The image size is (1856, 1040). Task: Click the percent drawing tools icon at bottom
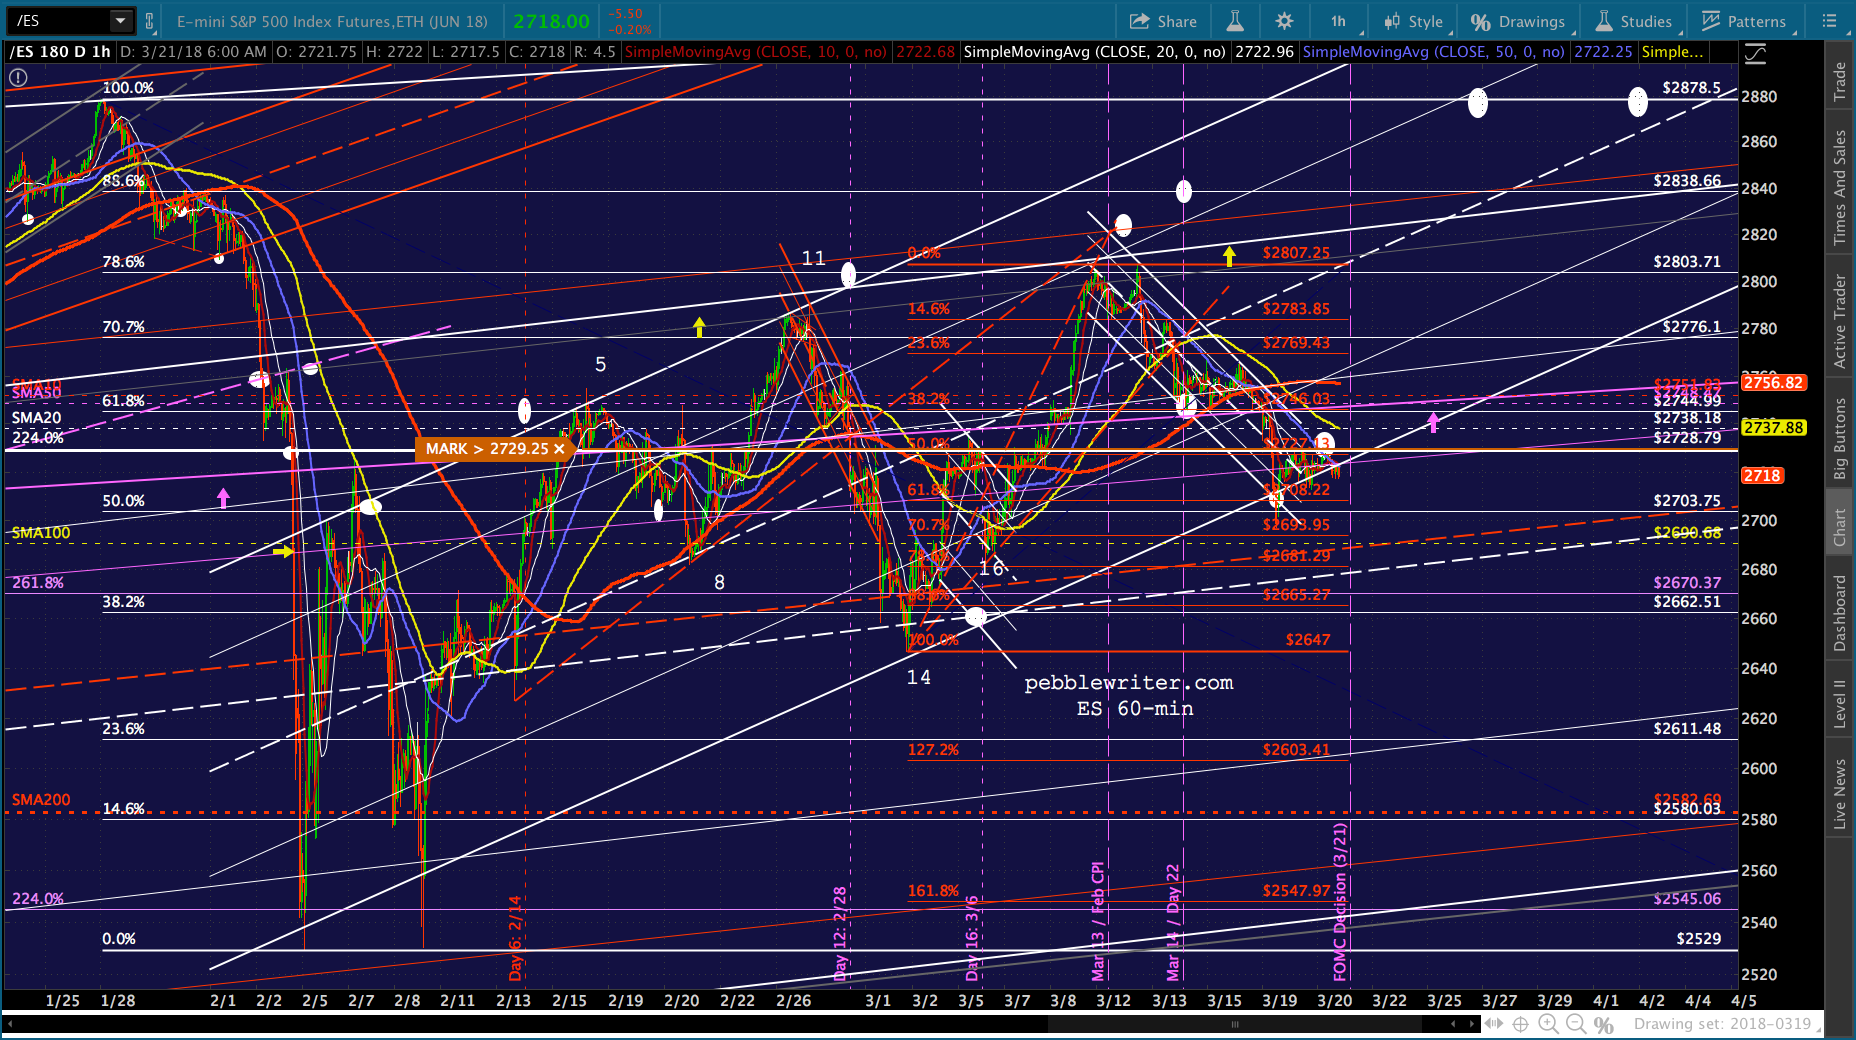[1604, 1024]
